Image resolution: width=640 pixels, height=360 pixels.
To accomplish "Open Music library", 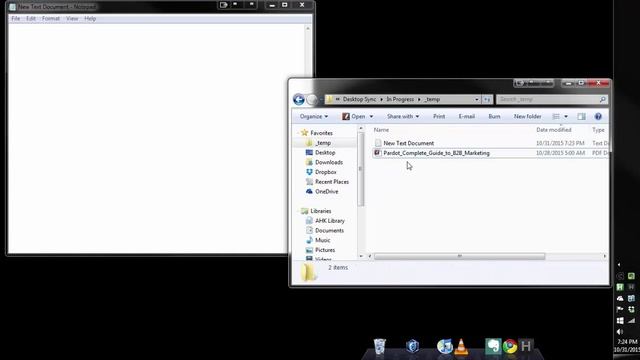I will (322, 240).
